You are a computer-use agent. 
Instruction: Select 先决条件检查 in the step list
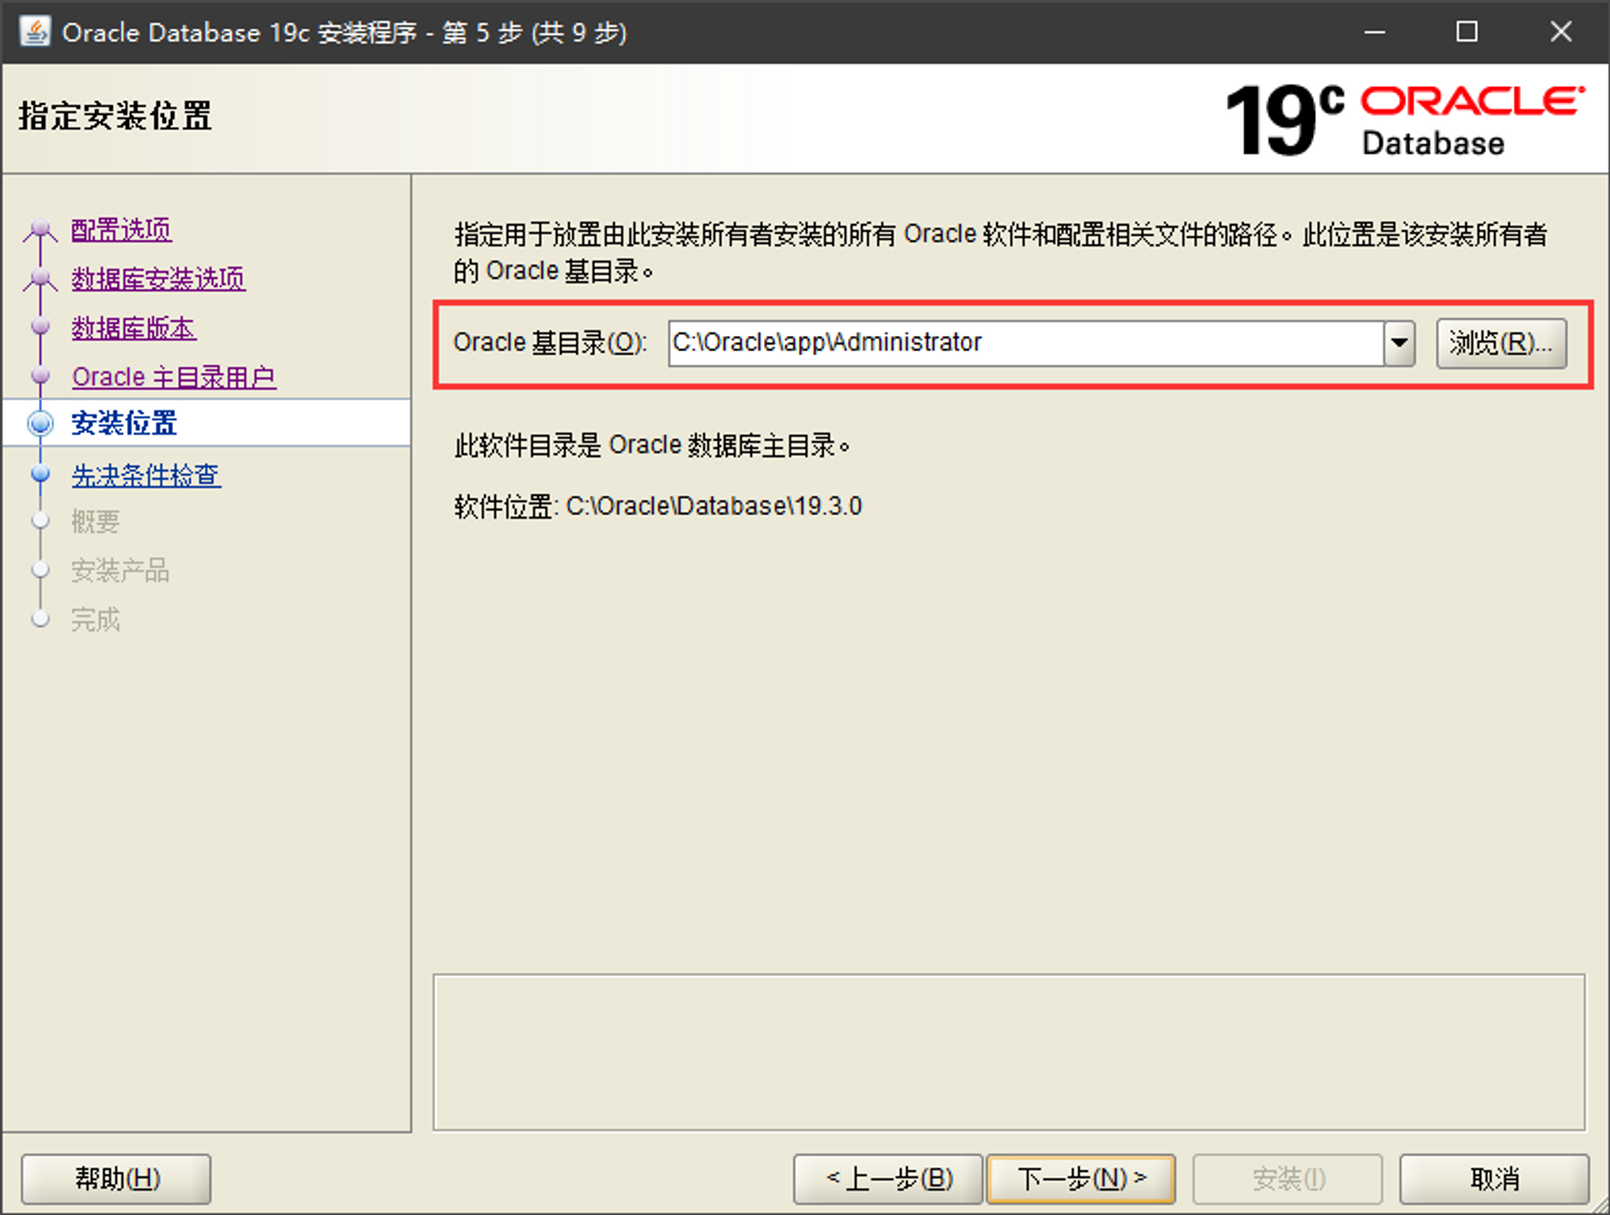146,476
